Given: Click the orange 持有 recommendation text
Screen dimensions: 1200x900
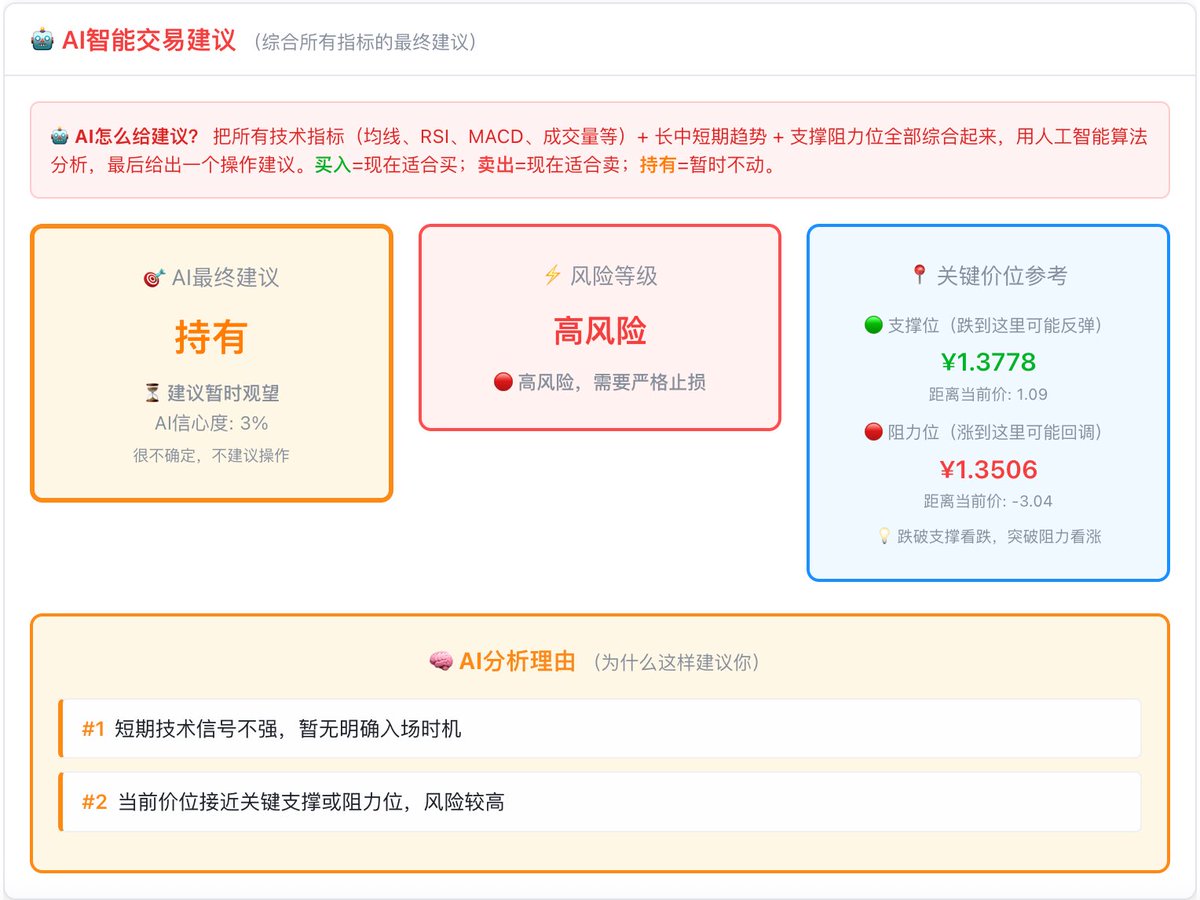Looking at the screenshot, I should click(x=211, y=337).
